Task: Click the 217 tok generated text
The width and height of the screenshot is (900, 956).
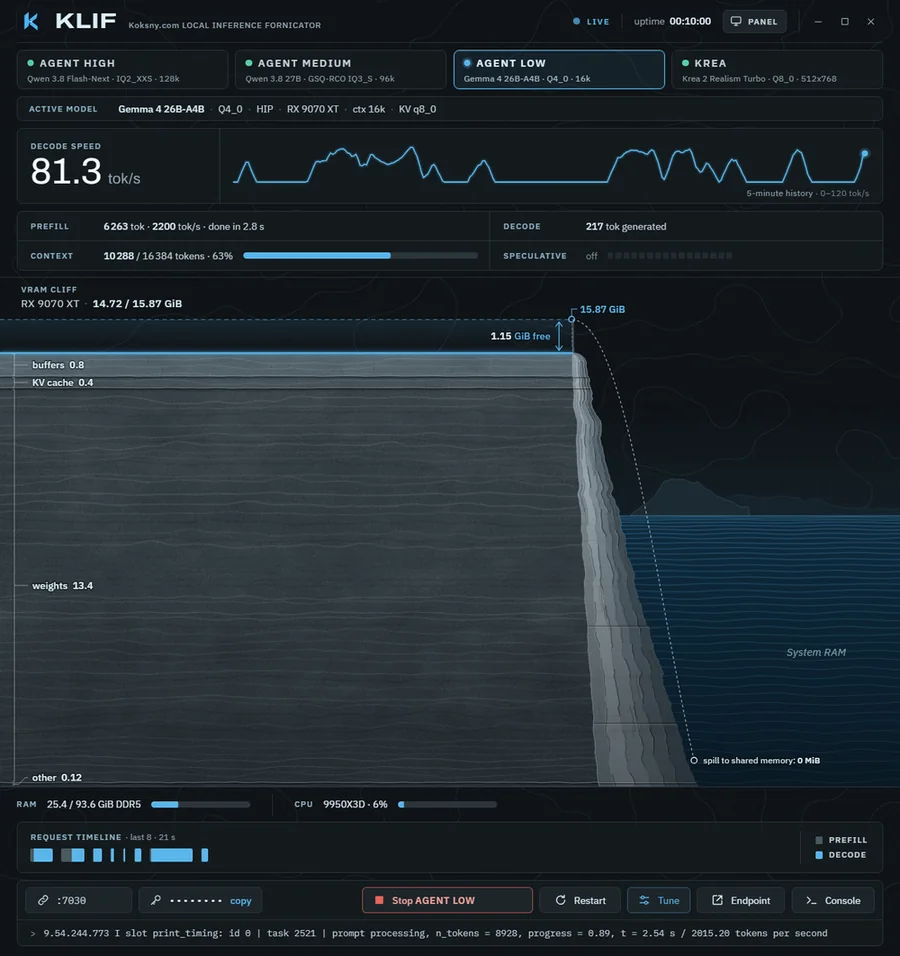Action: (626, 226)
